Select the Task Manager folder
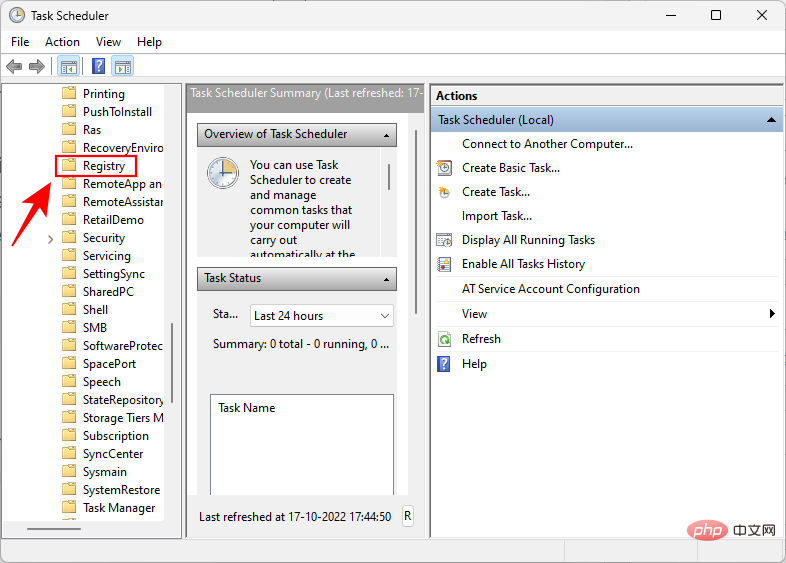 [119, 507]
